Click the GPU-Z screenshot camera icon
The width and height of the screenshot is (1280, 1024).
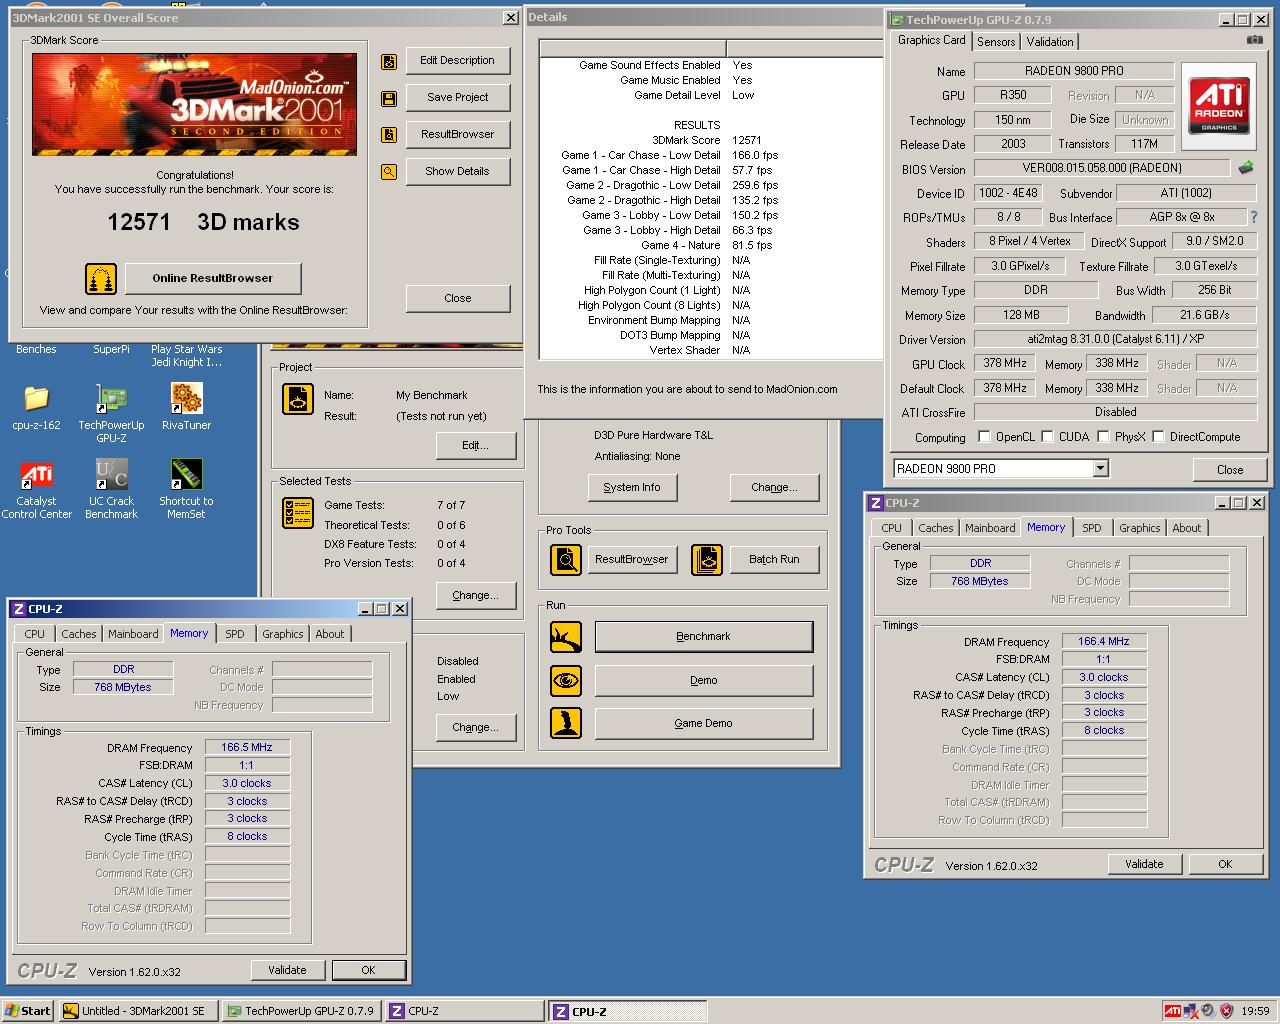[x=1254, y=40]
